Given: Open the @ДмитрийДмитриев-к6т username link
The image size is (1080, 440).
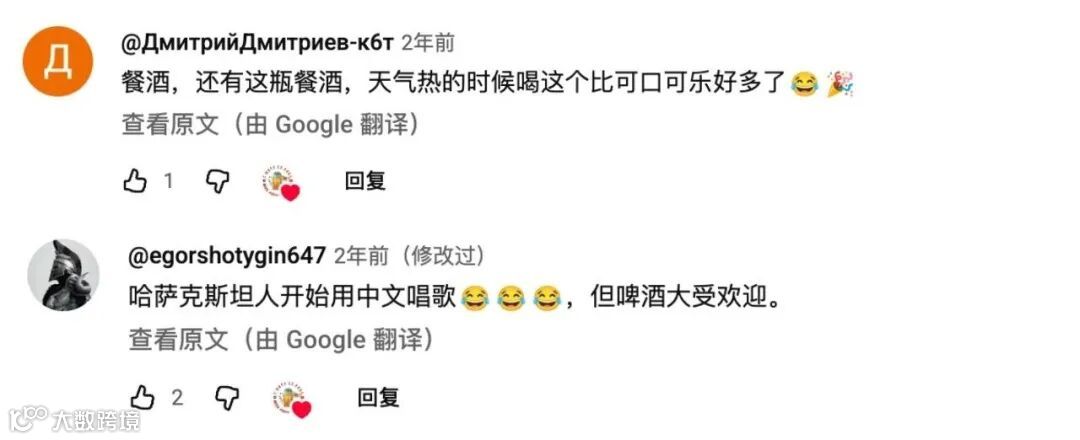Looking at the screenshot, I should (x=258, y=43).
